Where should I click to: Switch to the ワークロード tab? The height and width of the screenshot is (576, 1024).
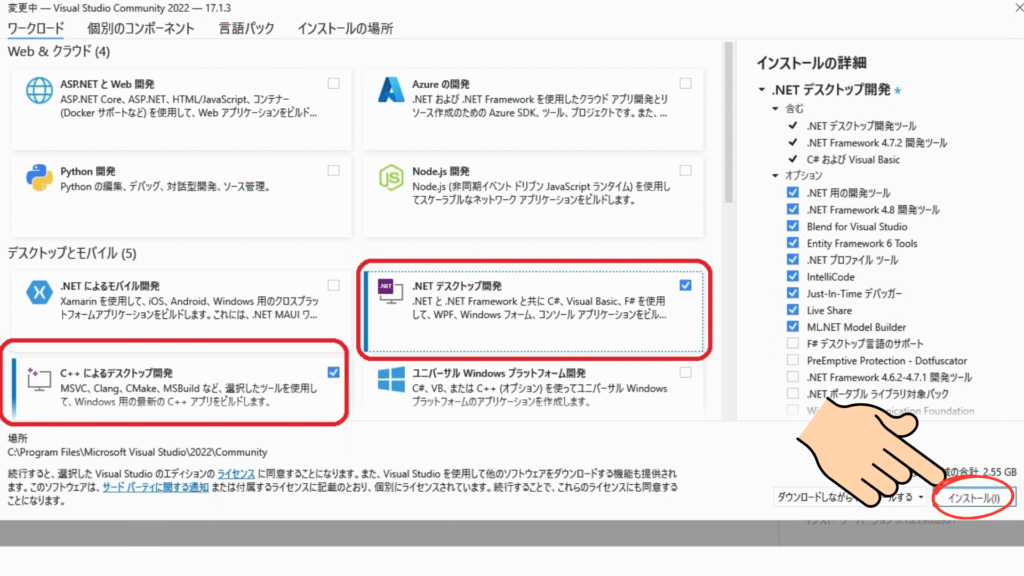(36, 29)
